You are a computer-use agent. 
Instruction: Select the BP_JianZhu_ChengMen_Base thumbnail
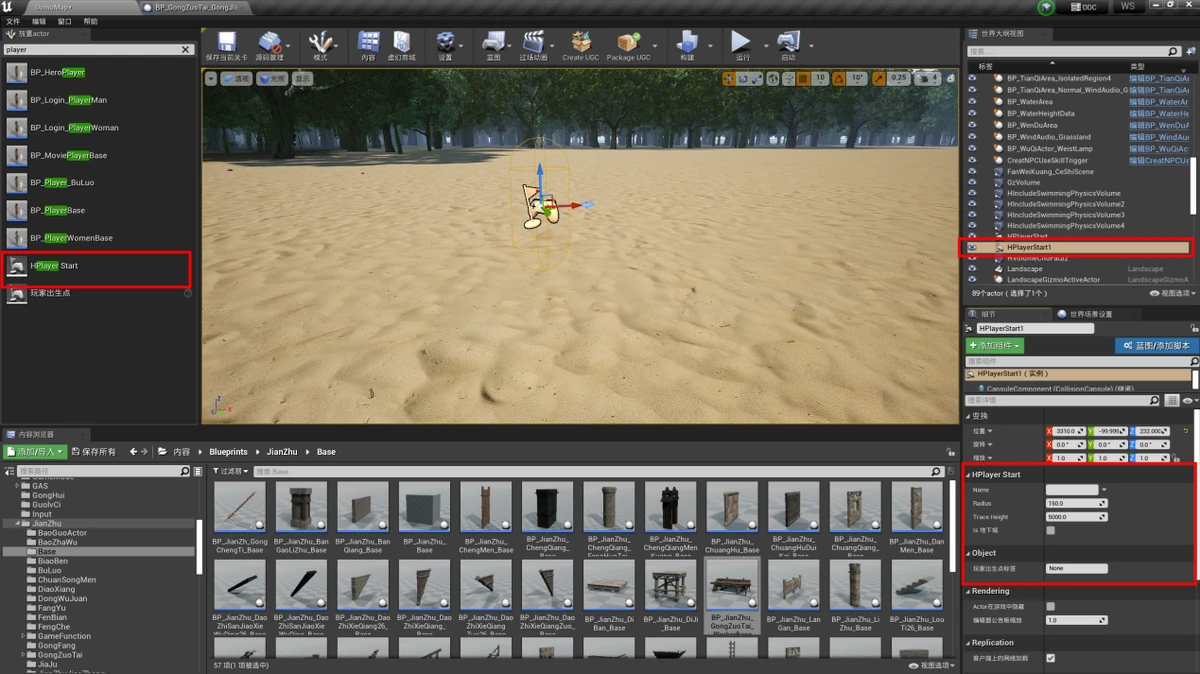[x=486, y=507]
